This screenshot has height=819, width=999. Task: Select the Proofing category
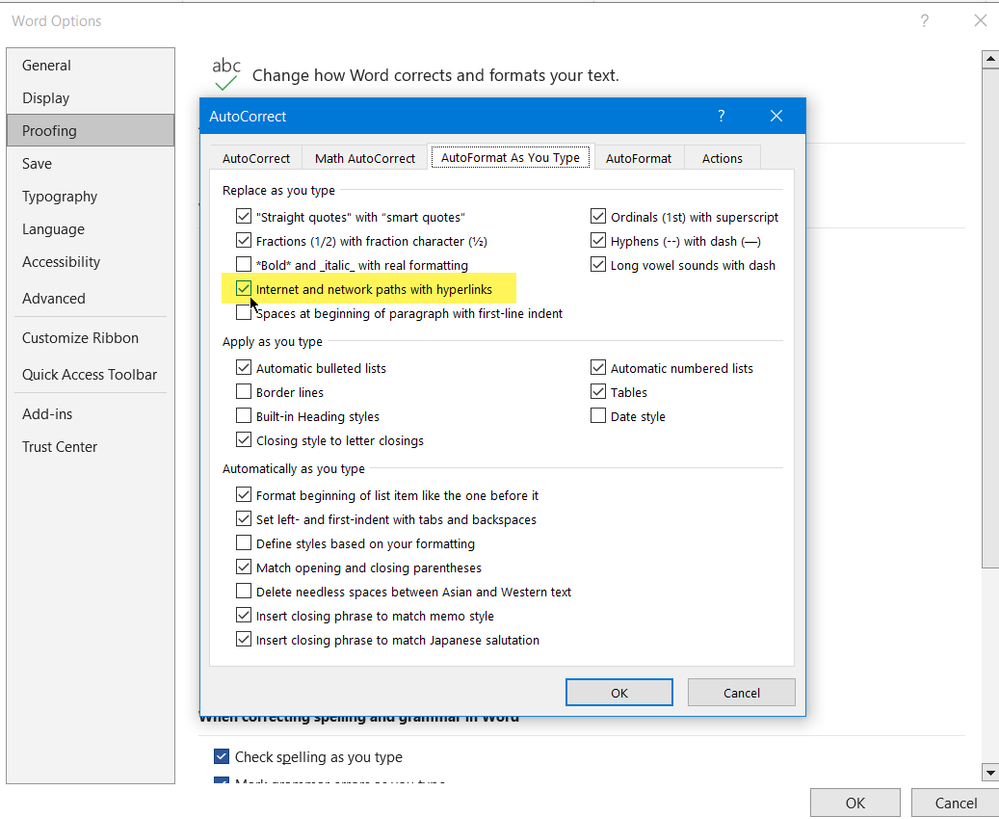point(90,131)
